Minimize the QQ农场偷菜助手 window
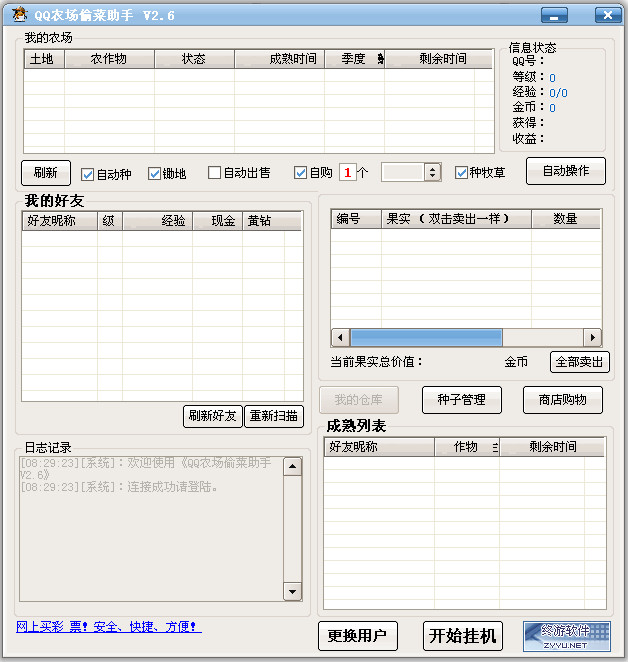 pyautogui.click(x=554, y=16)
